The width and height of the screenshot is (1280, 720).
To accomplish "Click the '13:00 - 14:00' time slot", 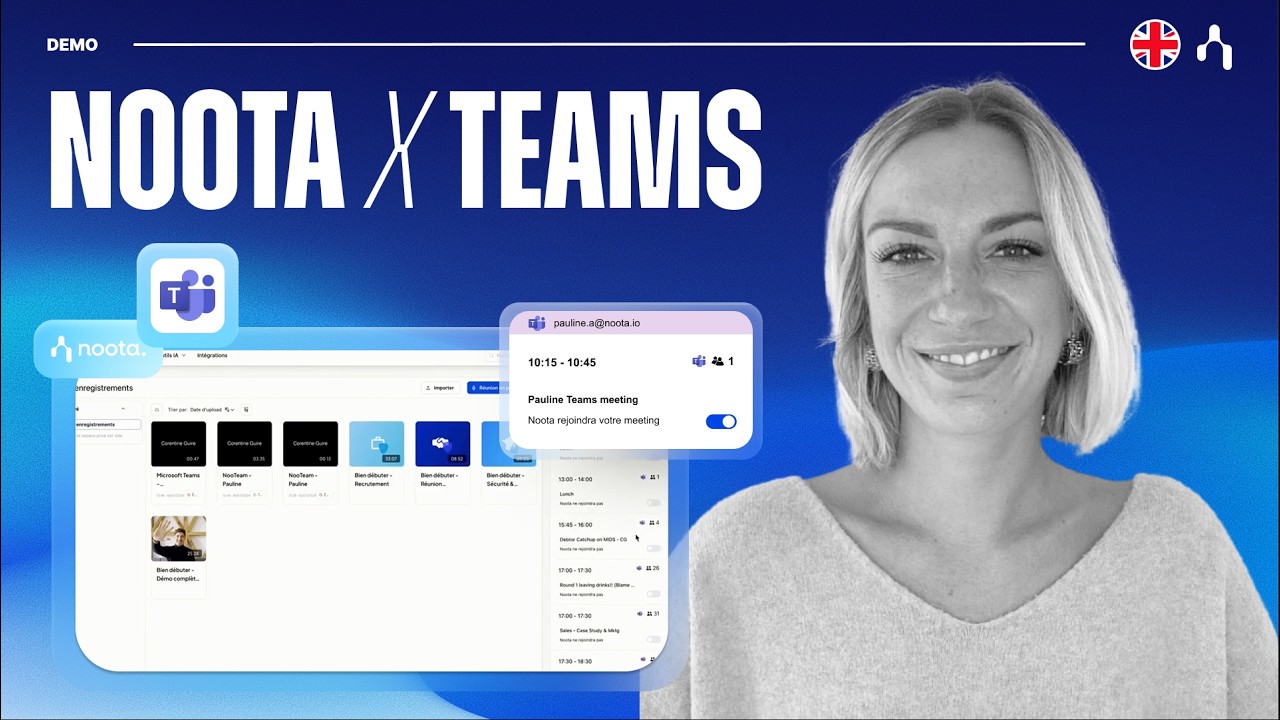I will 575,479.
